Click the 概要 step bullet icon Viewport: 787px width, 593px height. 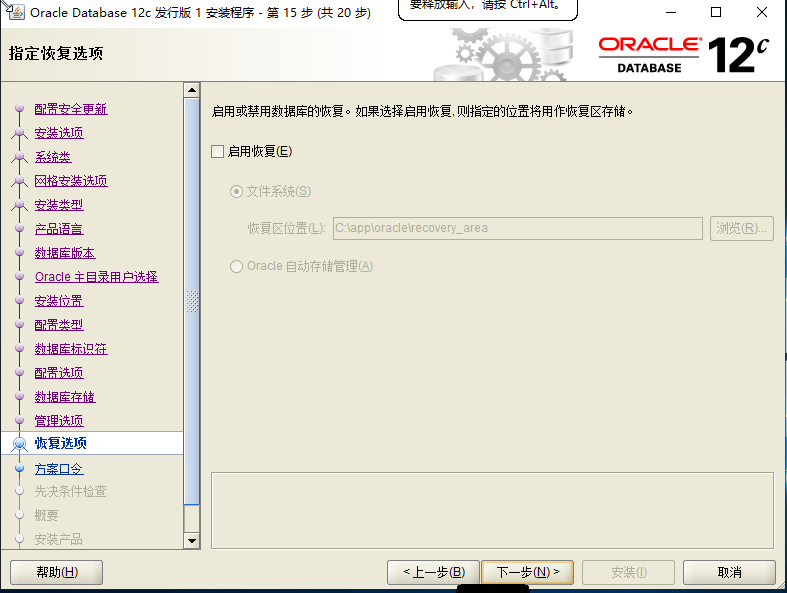pos(20,515)
